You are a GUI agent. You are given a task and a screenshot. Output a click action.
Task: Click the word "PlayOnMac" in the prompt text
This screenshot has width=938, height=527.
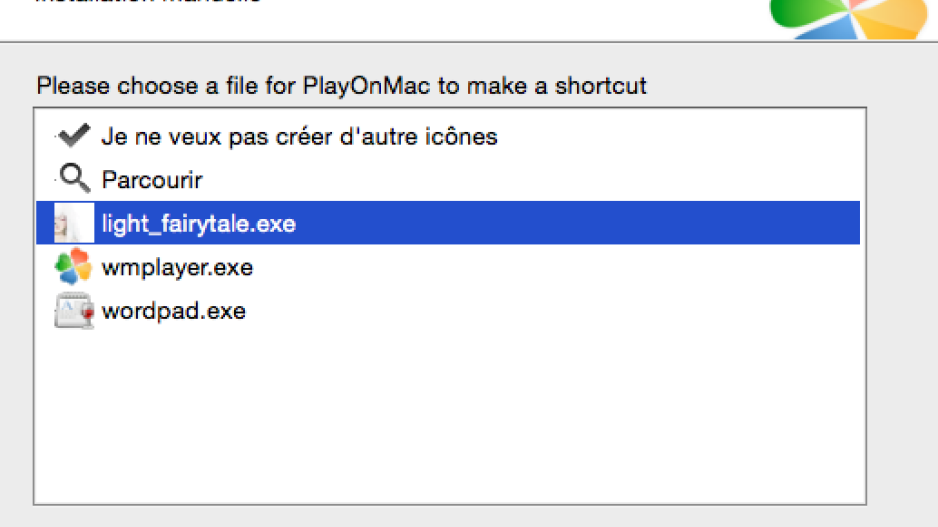point(366,87)
